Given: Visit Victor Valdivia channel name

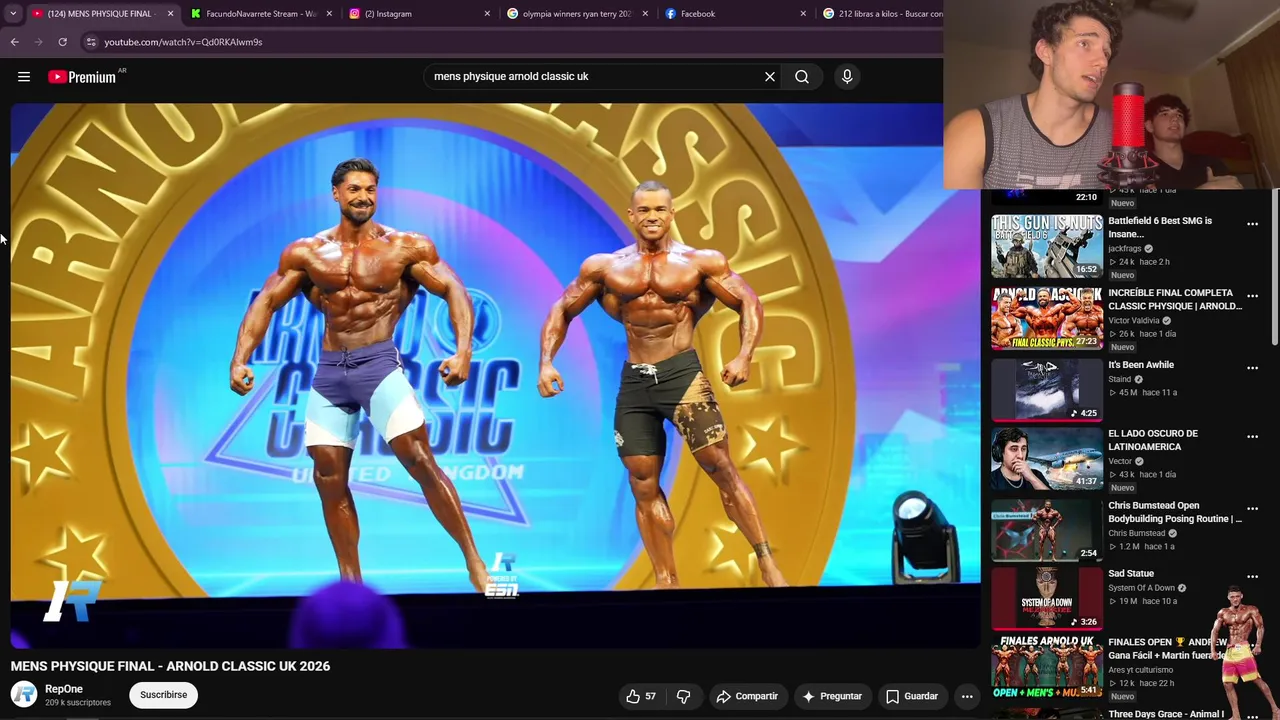Looking at the screenshot, I should pos(1134,321).
